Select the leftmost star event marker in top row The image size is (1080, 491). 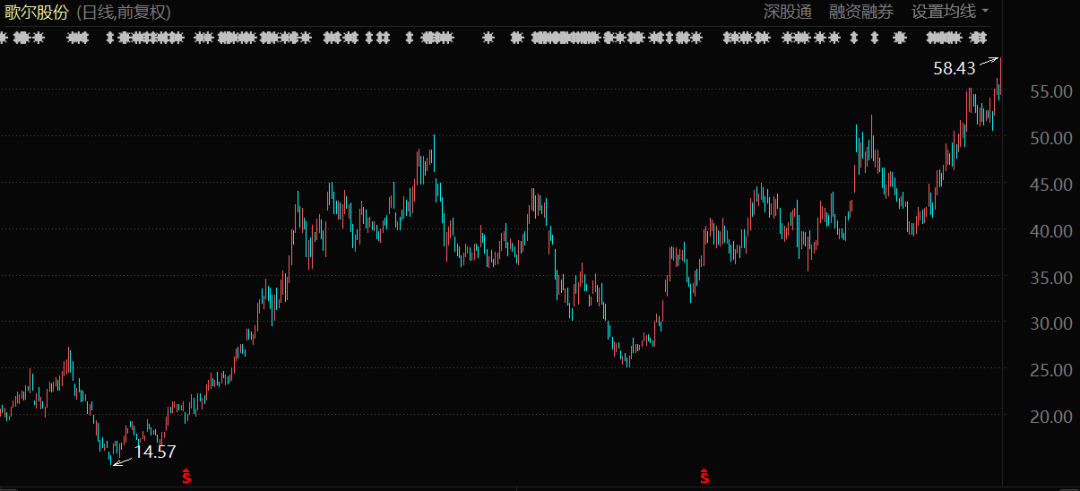tap(4, 38)
